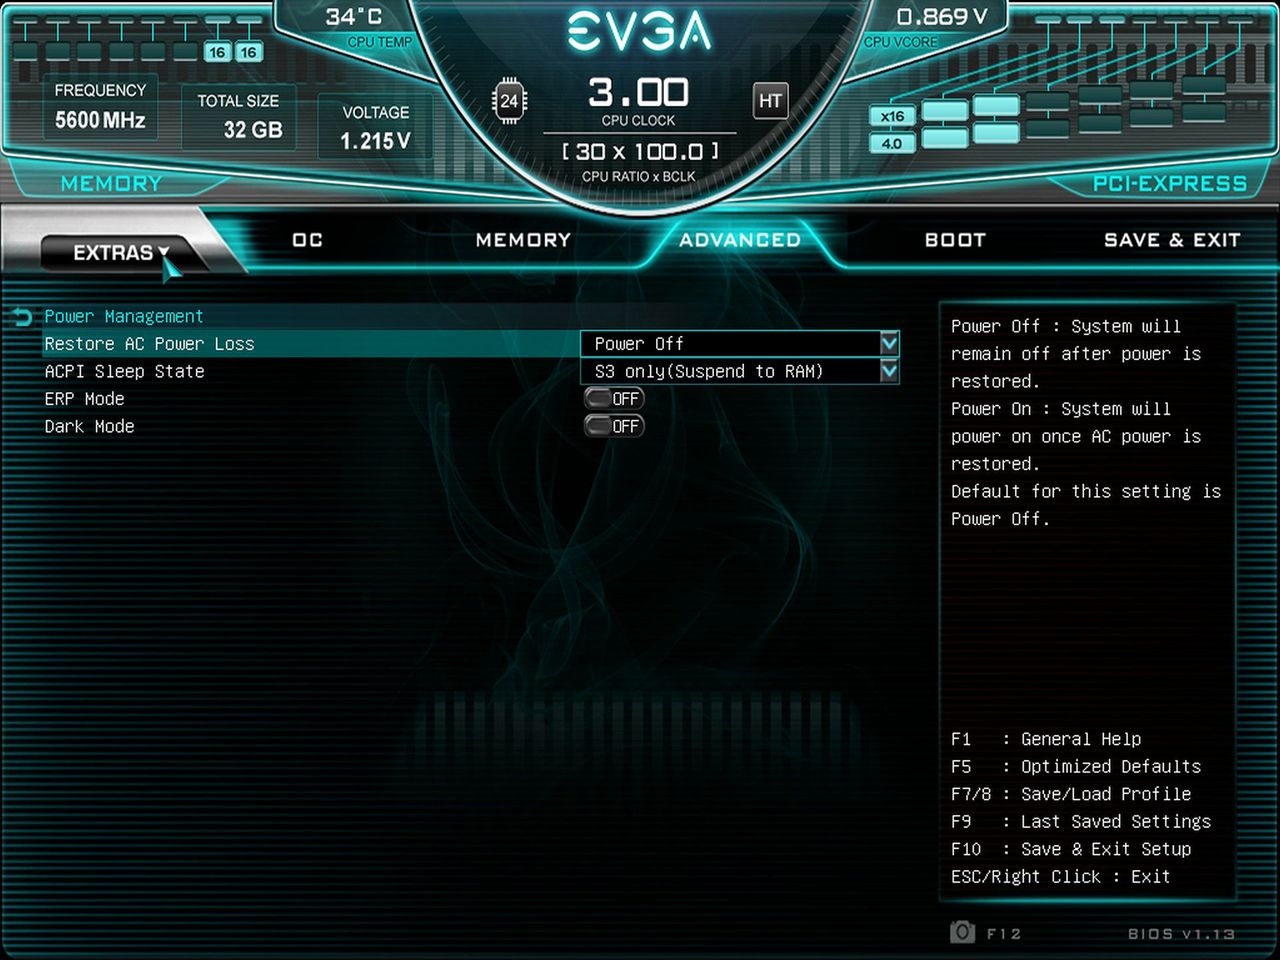Image resolution: width=1280 pixels, height=960 pixels.
Task: Click the HT hyper-threading indicator icon
Action: point(770,101)
